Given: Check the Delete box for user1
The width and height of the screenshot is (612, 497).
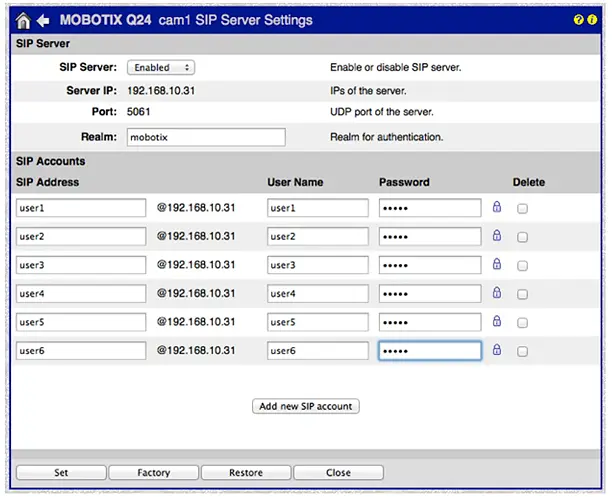Looking at the screenshot, I should tap(522, 208).
